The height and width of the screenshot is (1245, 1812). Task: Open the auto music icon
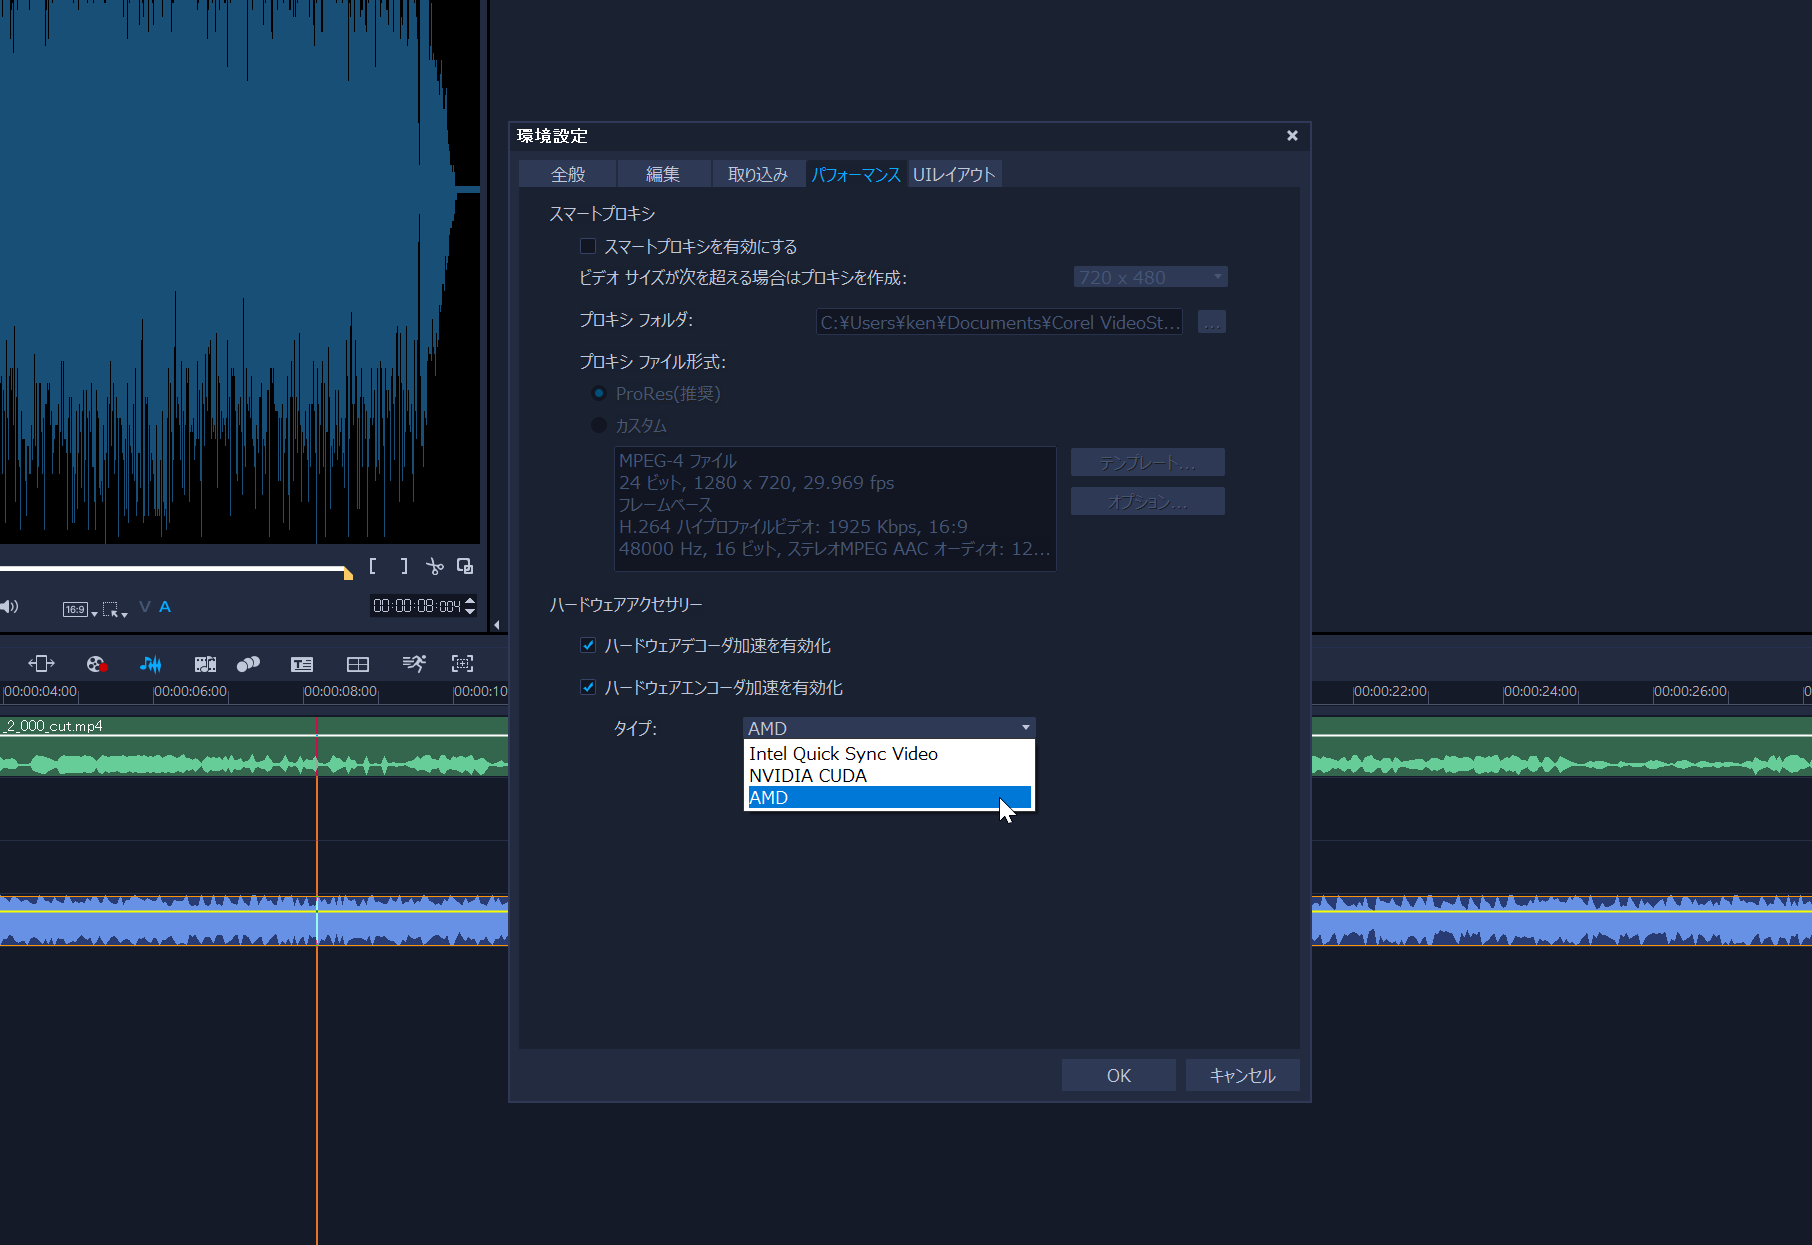click(205, 664)
